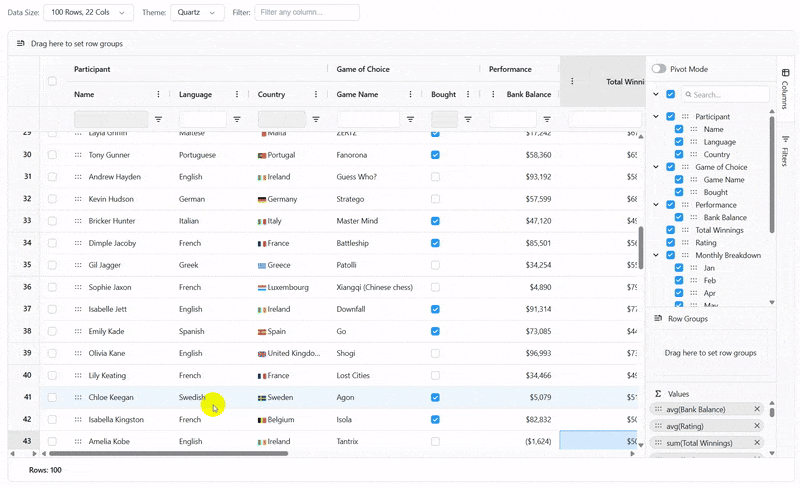This screenshot has height=489, width=800.
Task: Open the Filters side tab
Action: coord(785,151)
